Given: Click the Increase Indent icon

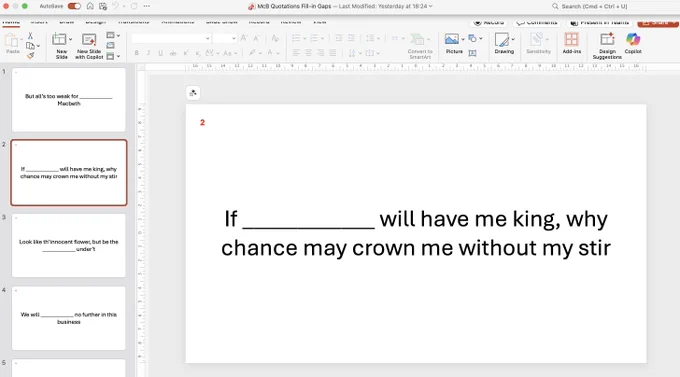Looking at the screenshot, I should (x=351, y=38).
